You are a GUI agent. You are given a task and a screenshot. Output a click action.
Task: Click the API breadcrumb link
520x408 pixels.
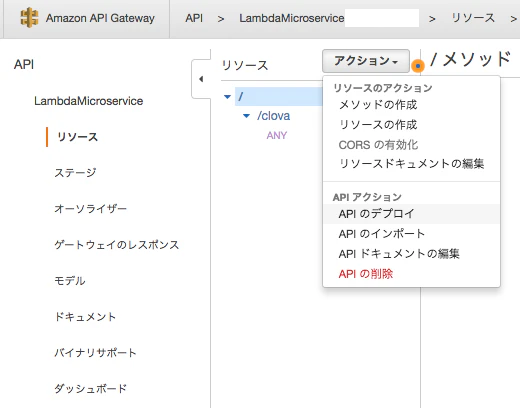click(x=194, y=18)
